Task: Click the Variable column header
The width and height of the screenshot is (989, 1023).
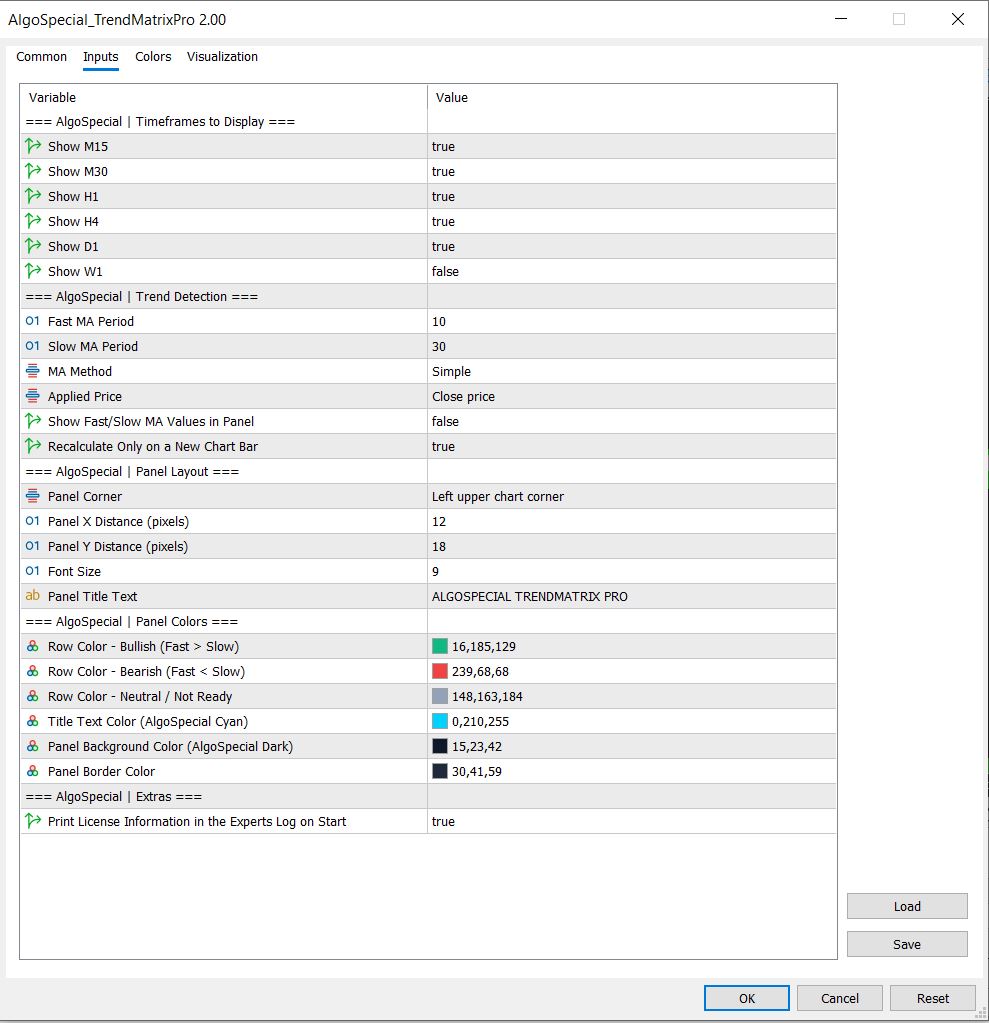Action: [x=224, y=97]
